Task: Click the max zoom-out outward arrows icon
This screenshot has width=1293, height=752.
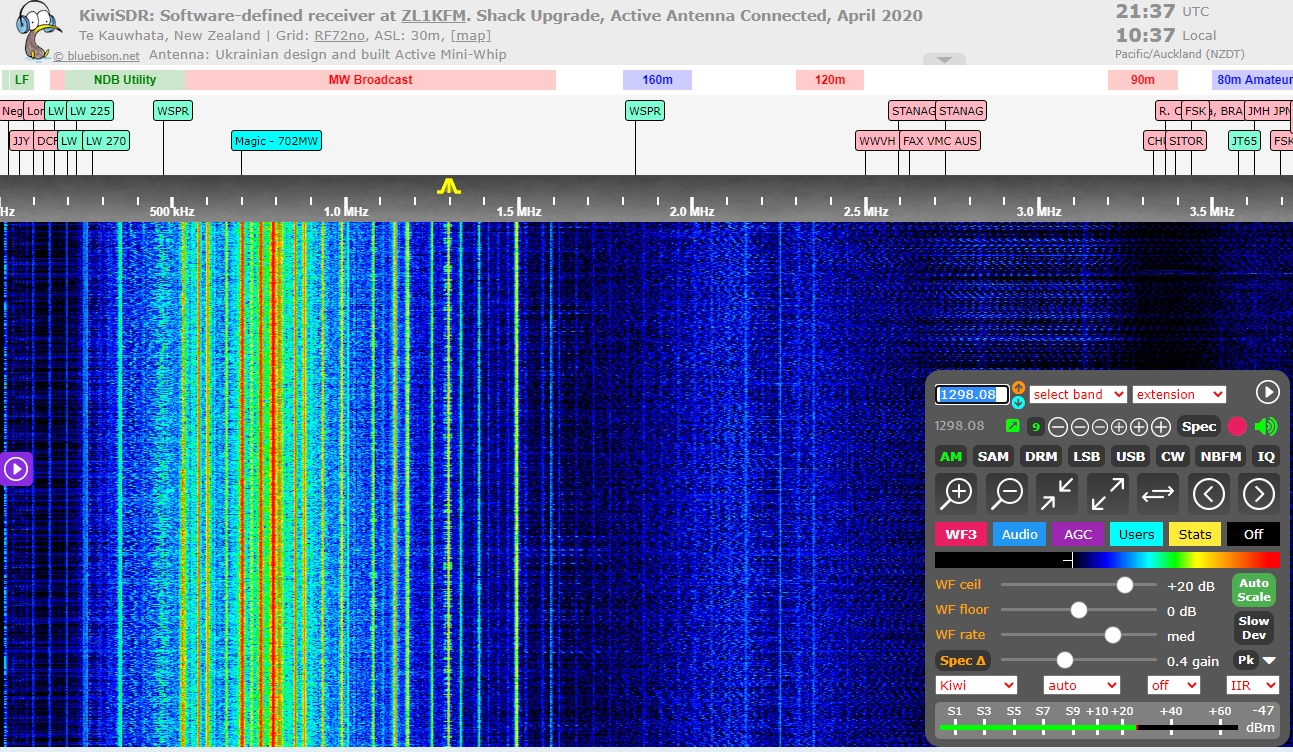Action: point(1107,493)
